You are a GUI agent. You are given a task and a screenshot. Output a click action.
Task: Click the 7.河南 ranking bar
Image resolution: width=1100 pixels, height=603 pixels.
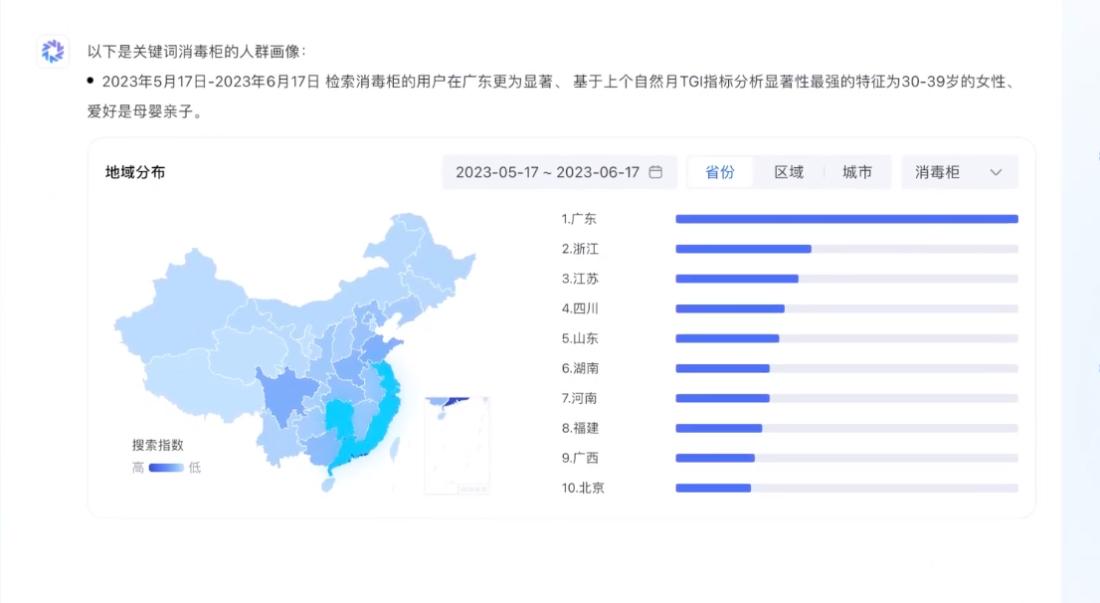click(847, 398)
